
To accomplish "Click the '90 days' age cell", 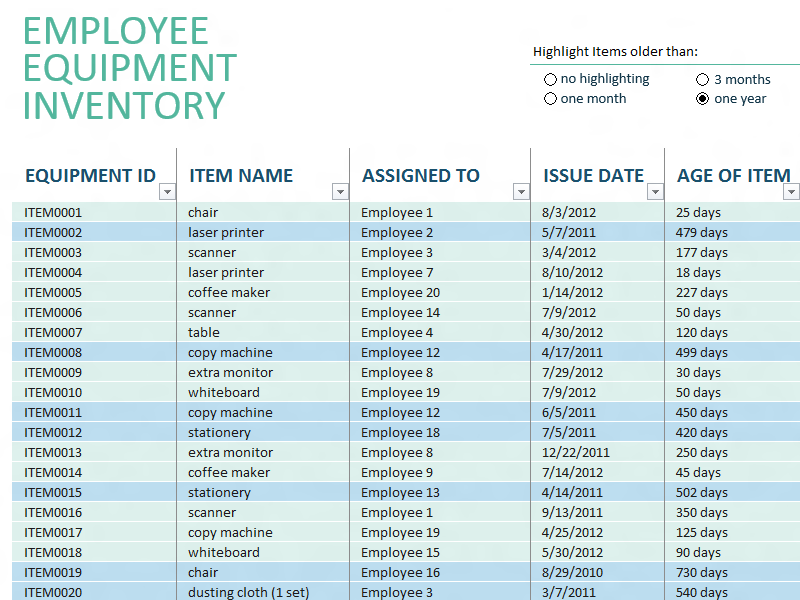I will point(733,553).
